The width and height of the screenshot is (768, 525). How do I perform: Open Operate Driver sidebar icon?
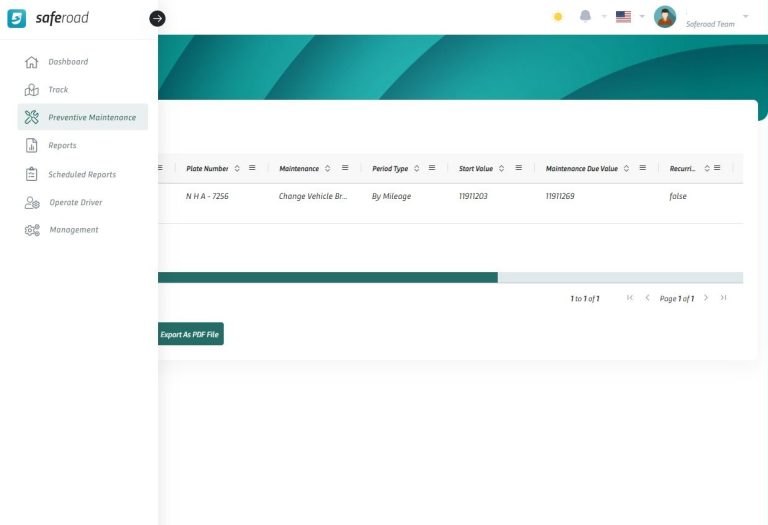(31, 203)
